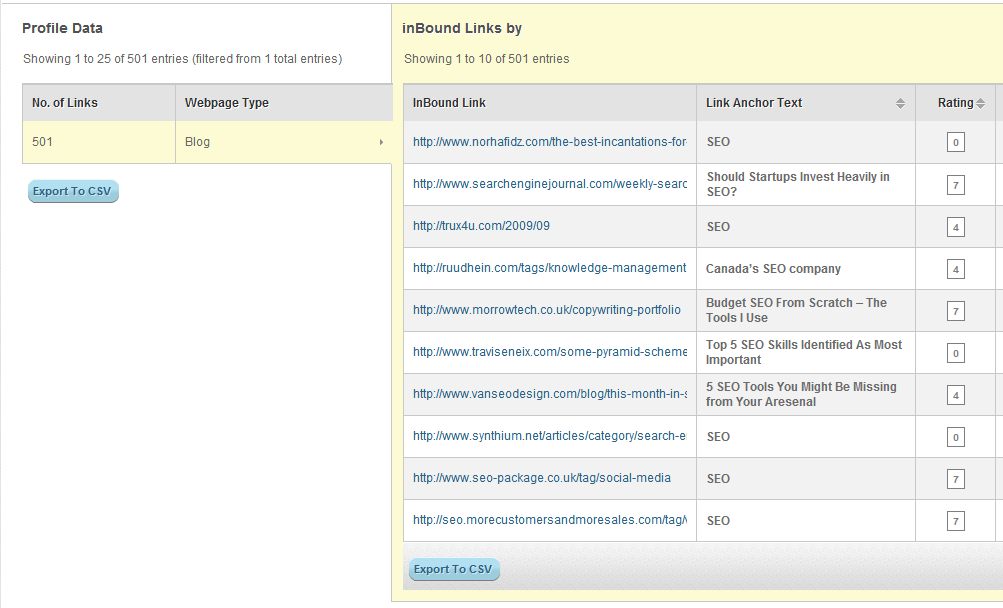The width and height of the screenshot is (1003, 608).
Task: Click rating box 0 for norhafidz.com row
Action: [956, 143]
